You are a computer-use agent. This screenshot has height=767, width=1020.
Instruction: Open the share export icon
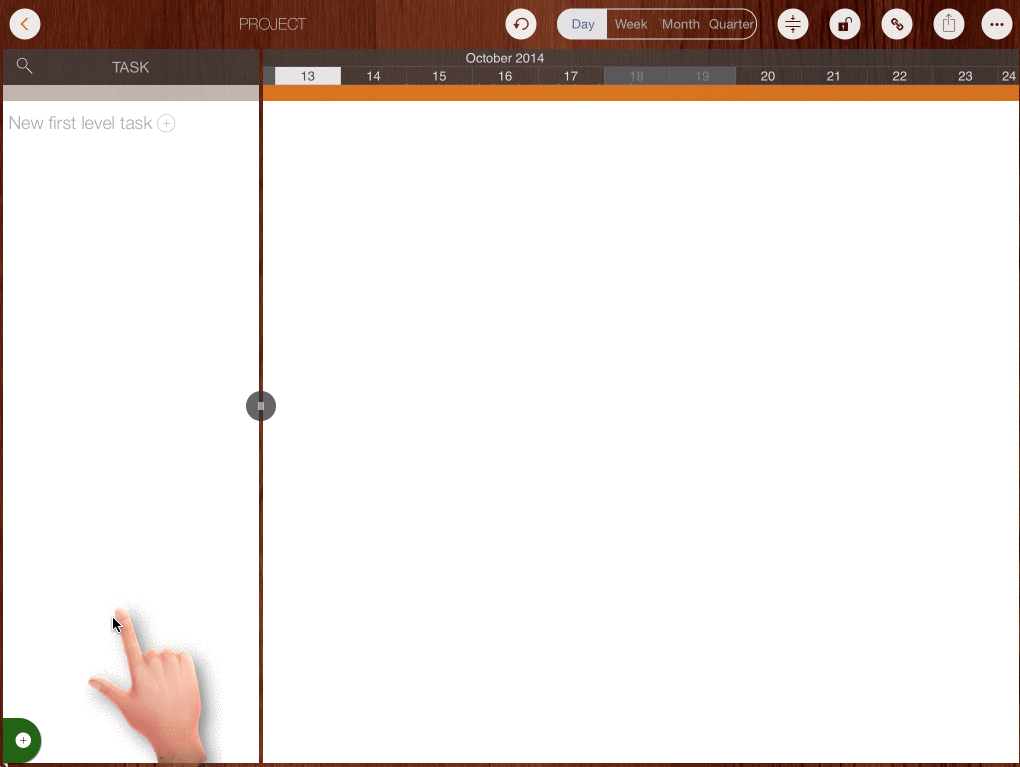click(x=949, y=24)
